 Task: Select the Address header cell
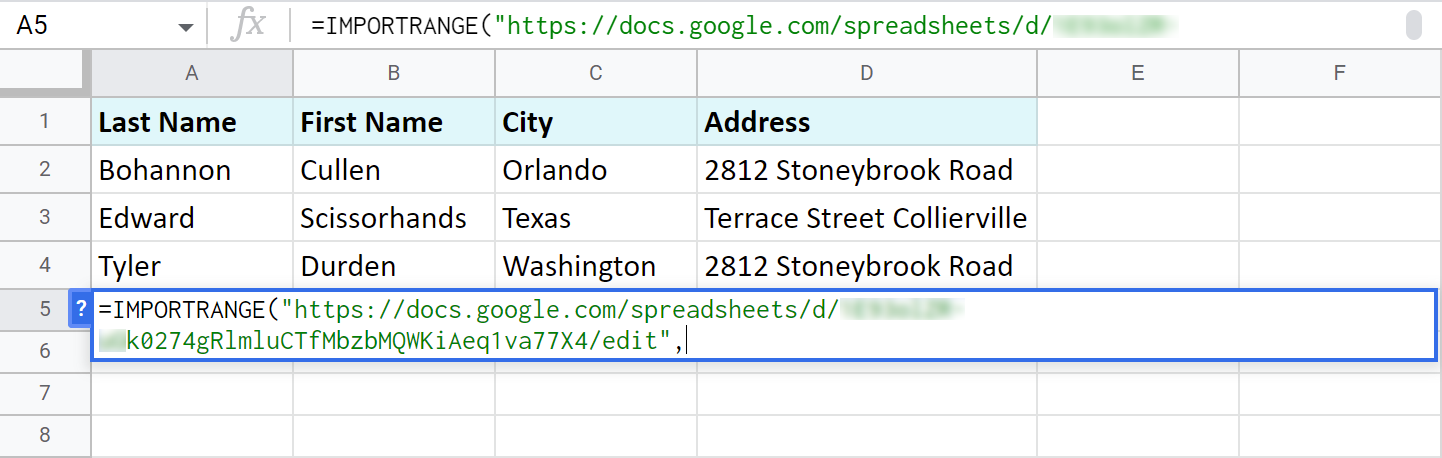pyautogui.click(x=866, y=122)
